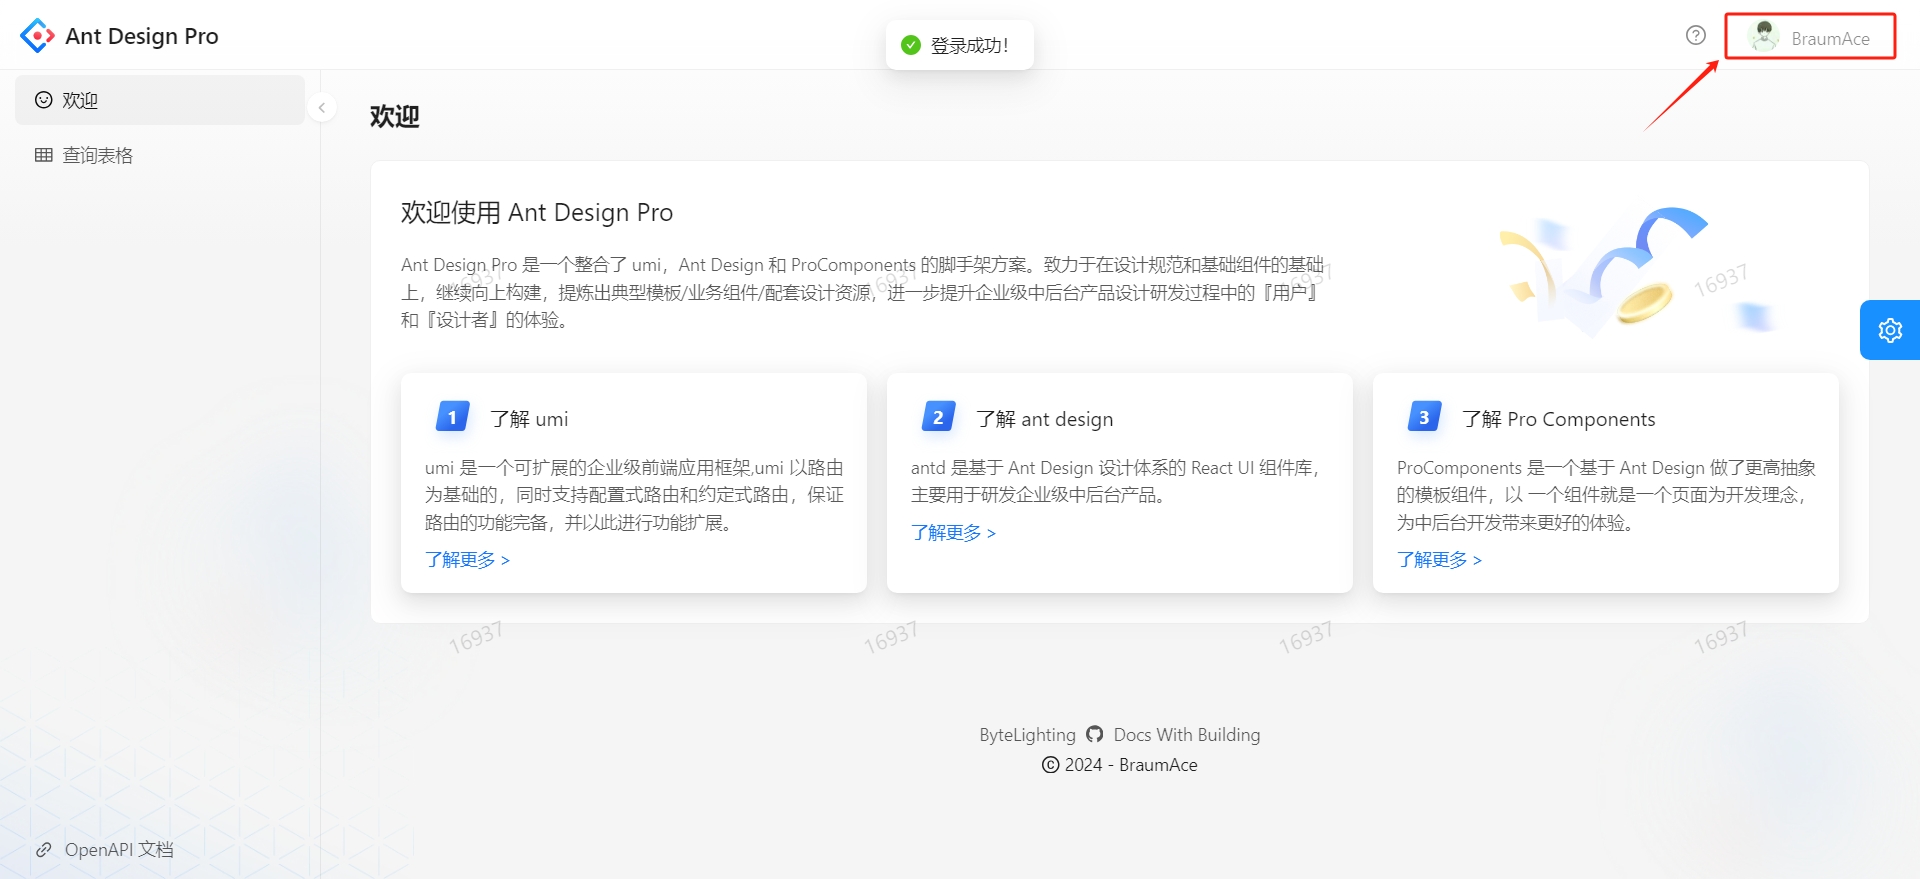This screenshot has width=1920, height=879.
Task: Click the Ant Design Pro title text
Action: click(x=142, y=36)
